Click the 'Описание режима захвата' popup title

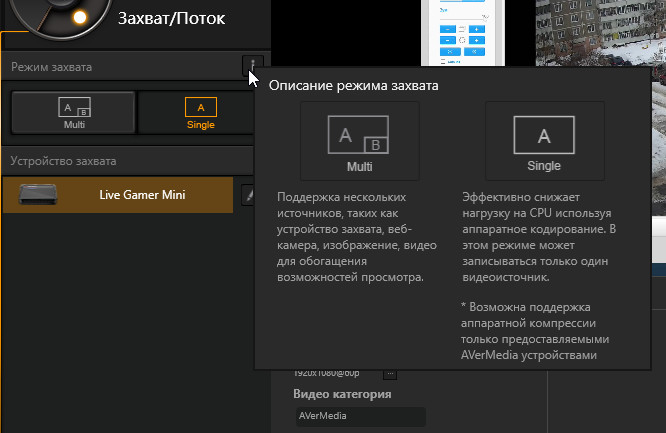tap(353, 85)
